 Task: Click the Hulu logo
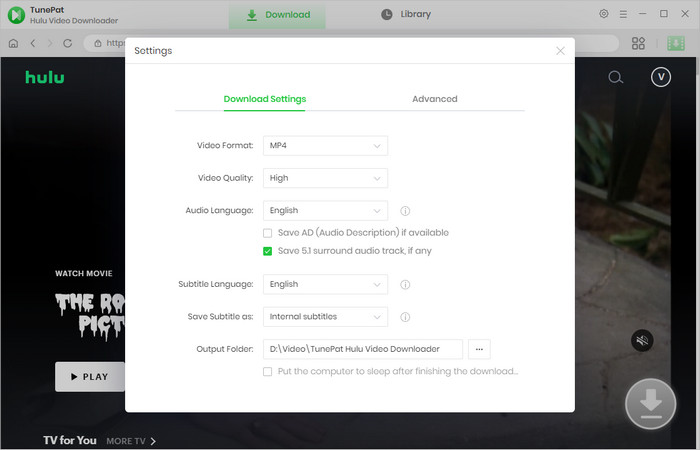[x=45, y=77]
